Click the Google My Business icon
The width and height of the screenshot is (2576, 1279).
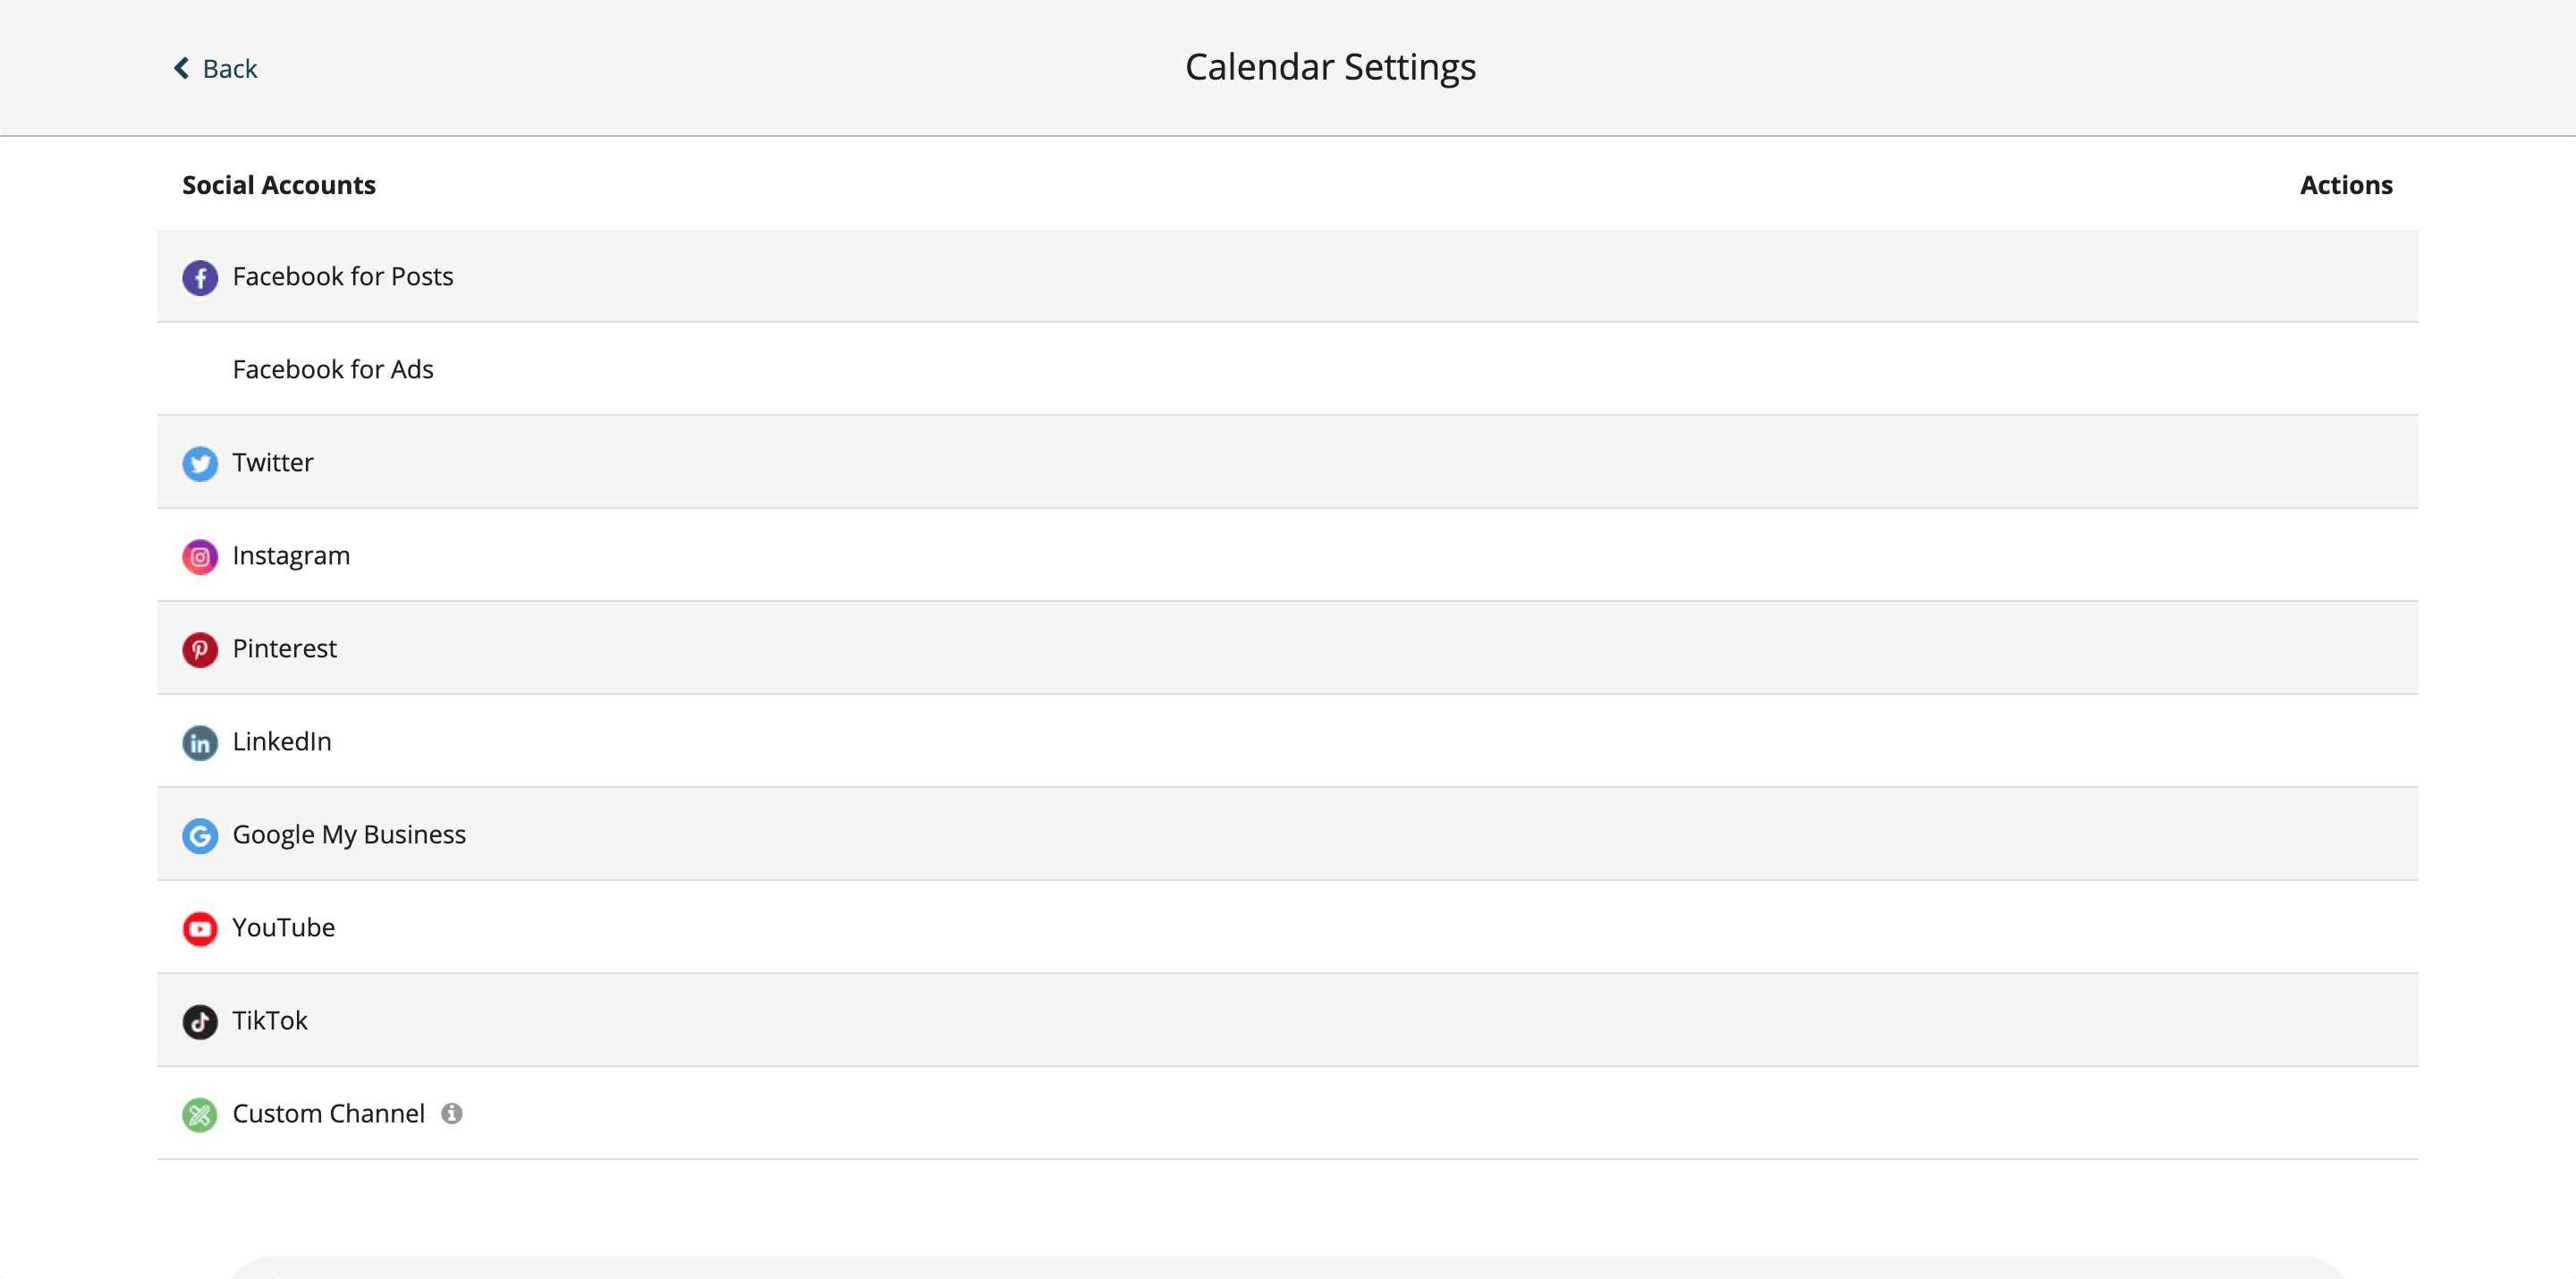(x=200, y=835)
